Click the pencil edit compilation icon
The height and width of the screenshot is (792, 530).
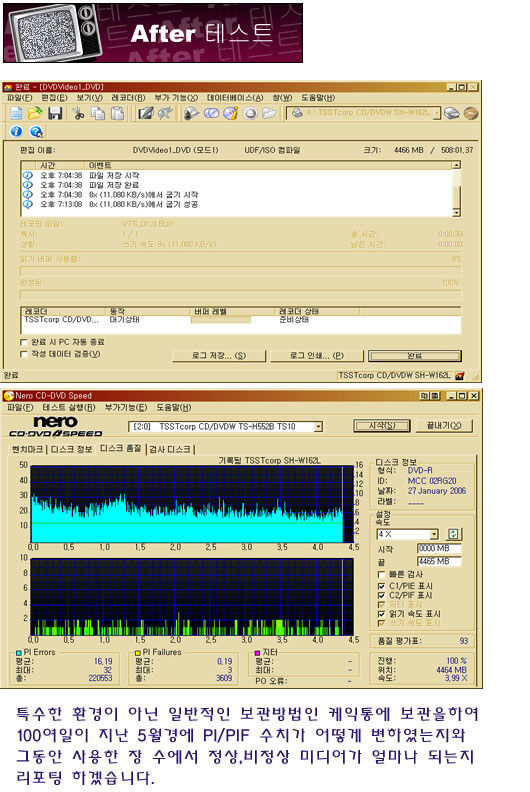pos(146,113)
